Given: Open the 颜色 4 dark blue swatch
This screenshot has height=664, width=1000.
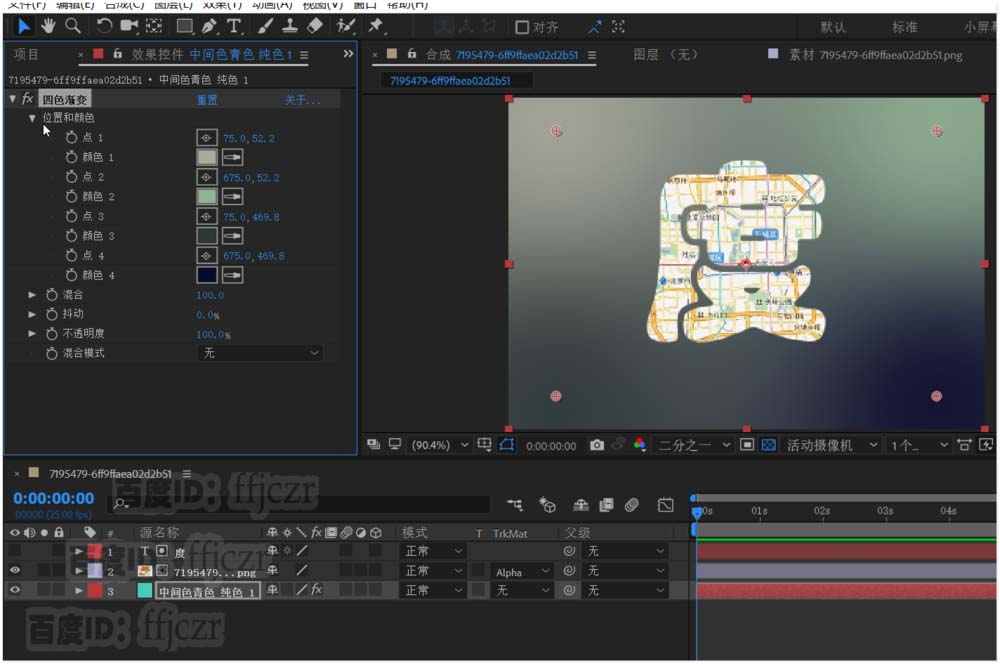Looking at the screenshot, I should tap(207, 276).
